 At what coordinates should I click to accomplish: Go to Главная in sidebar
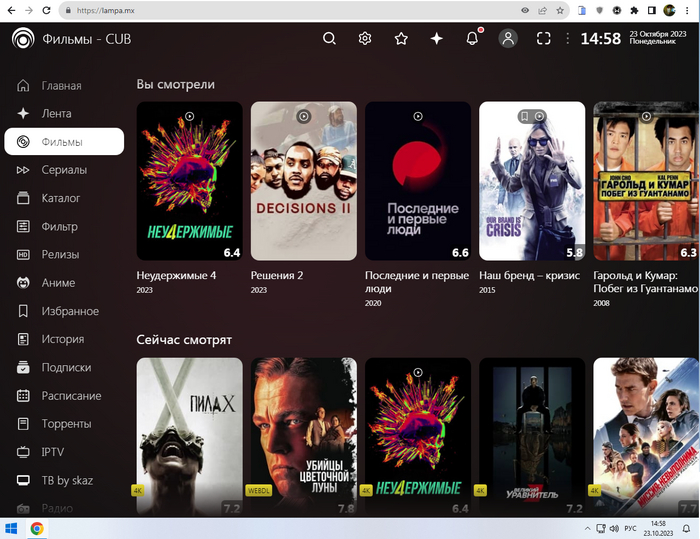tap(64, 85)
